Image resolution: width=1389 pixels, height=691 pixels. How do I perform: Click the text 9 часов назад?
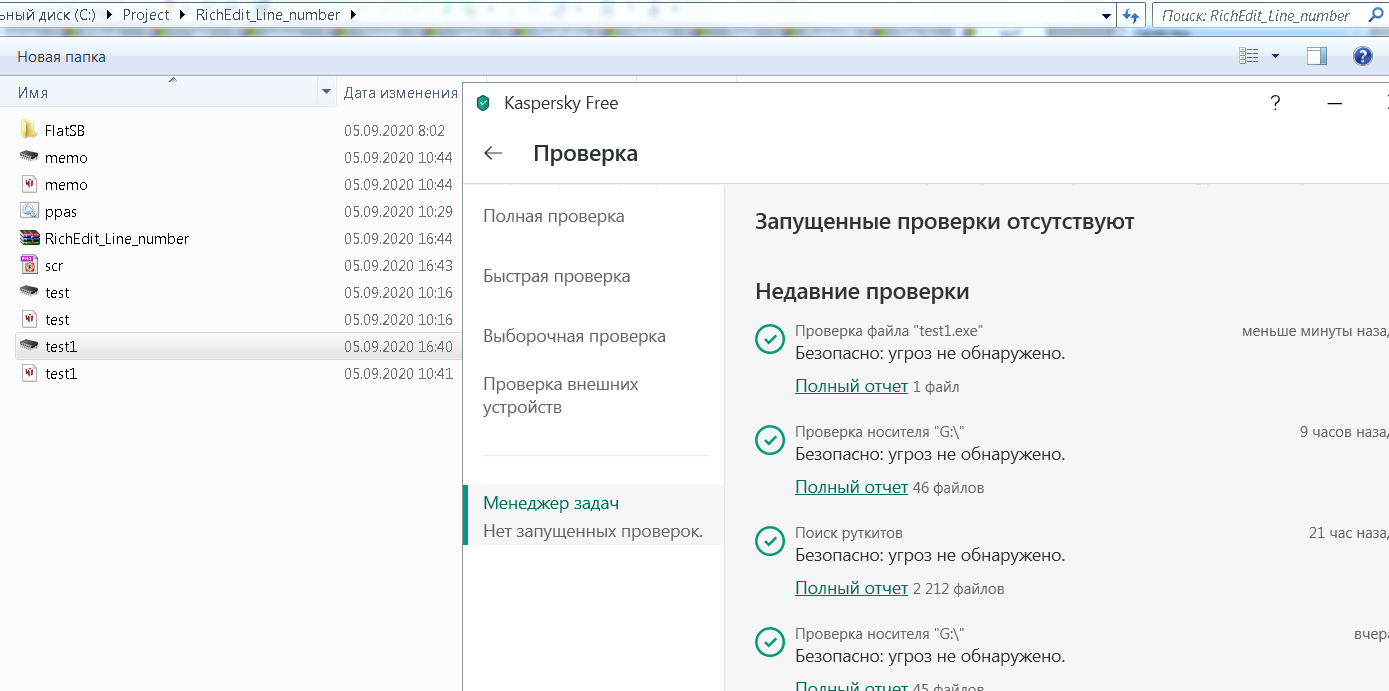pyautogui.click(x=1344, y=432)
